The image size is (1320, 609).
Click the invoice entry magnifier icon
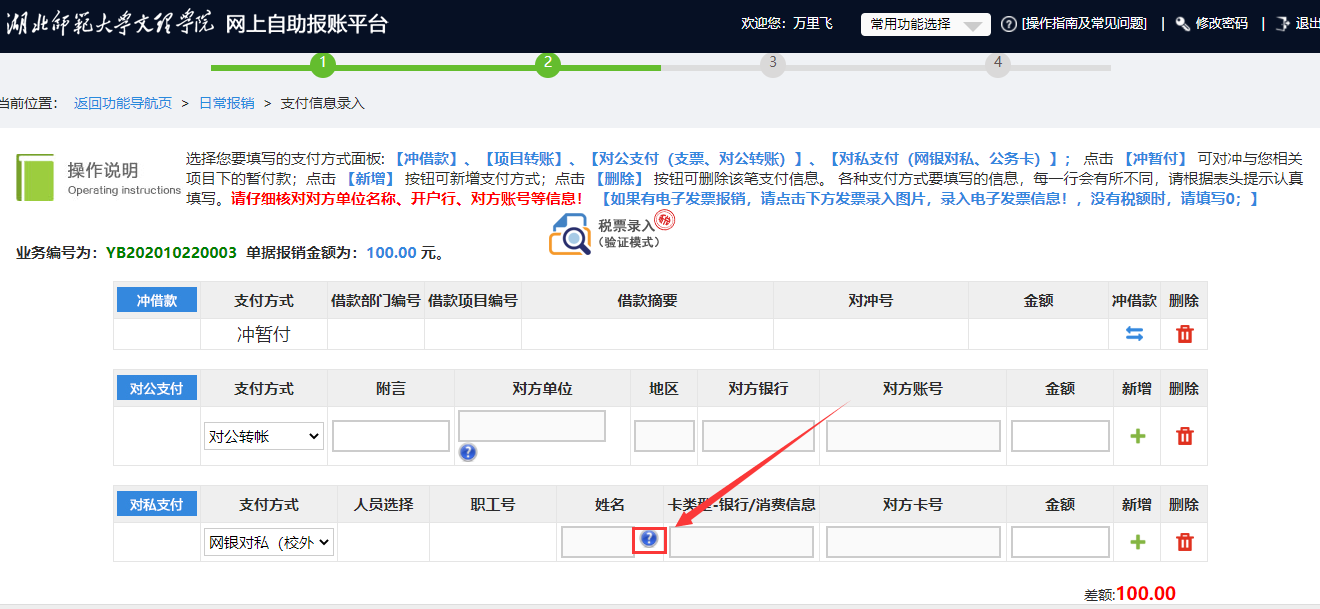tap(571, 237)
